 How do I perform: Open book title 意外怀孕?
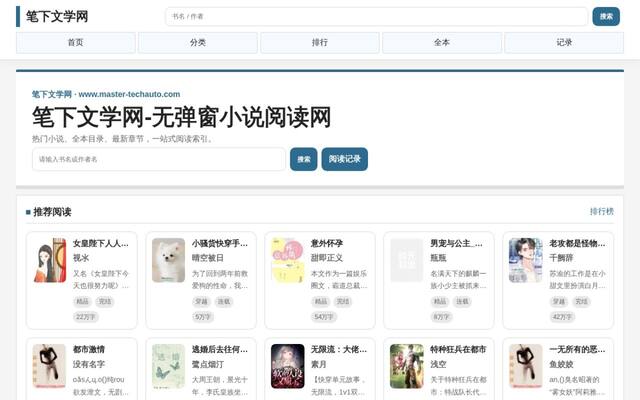[x=327, y=244]
